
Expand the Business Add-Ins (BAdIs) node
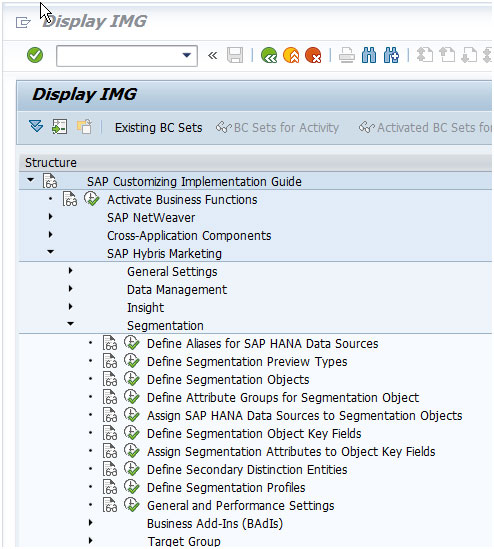point(91,523)
